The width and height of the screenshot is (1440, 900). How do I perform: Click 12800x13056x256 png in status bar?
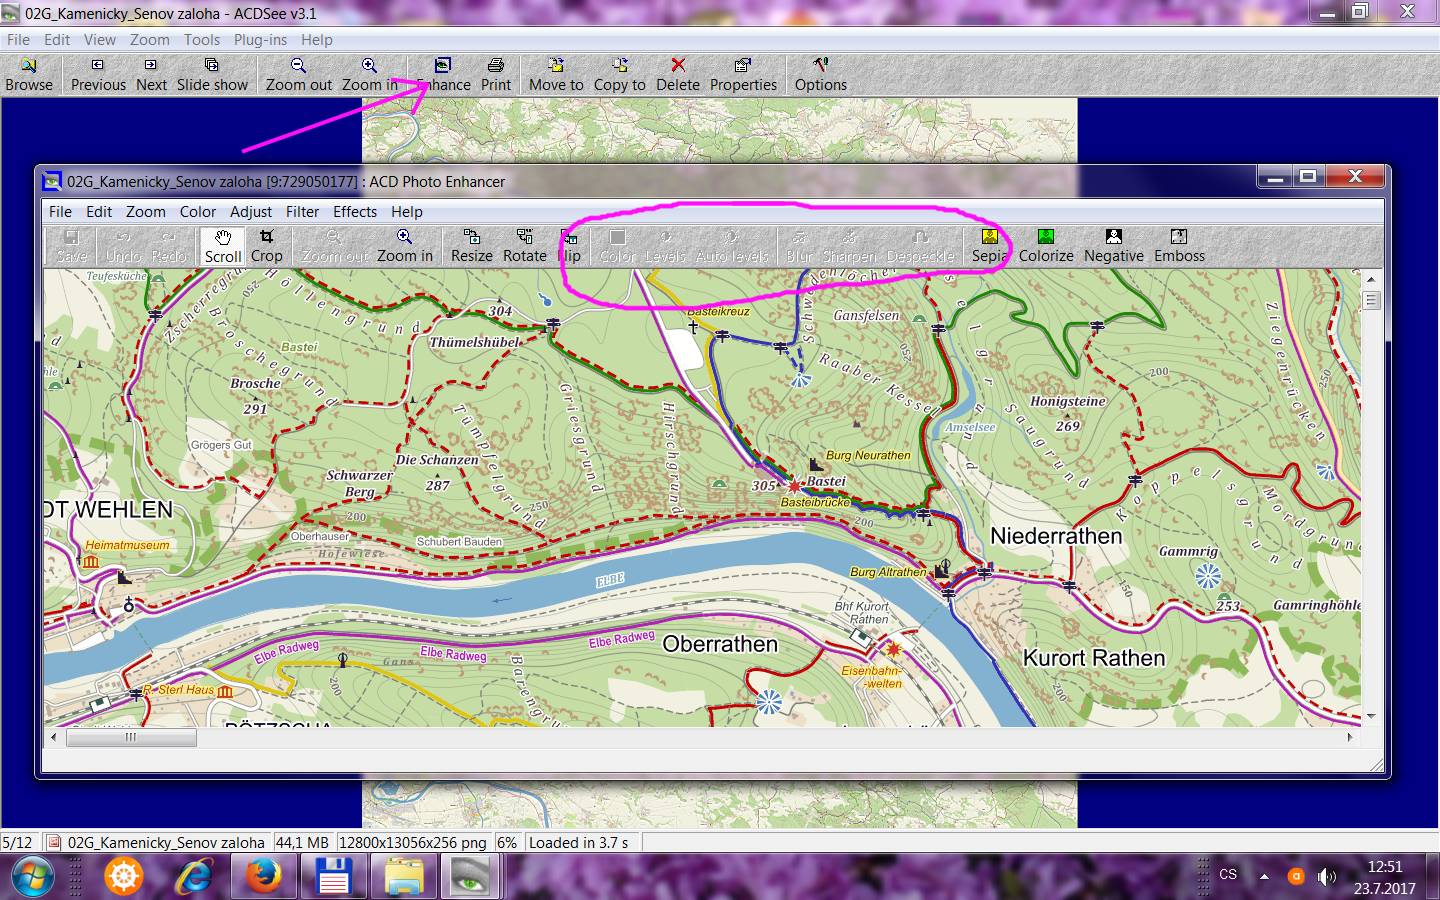coord(413,842)
